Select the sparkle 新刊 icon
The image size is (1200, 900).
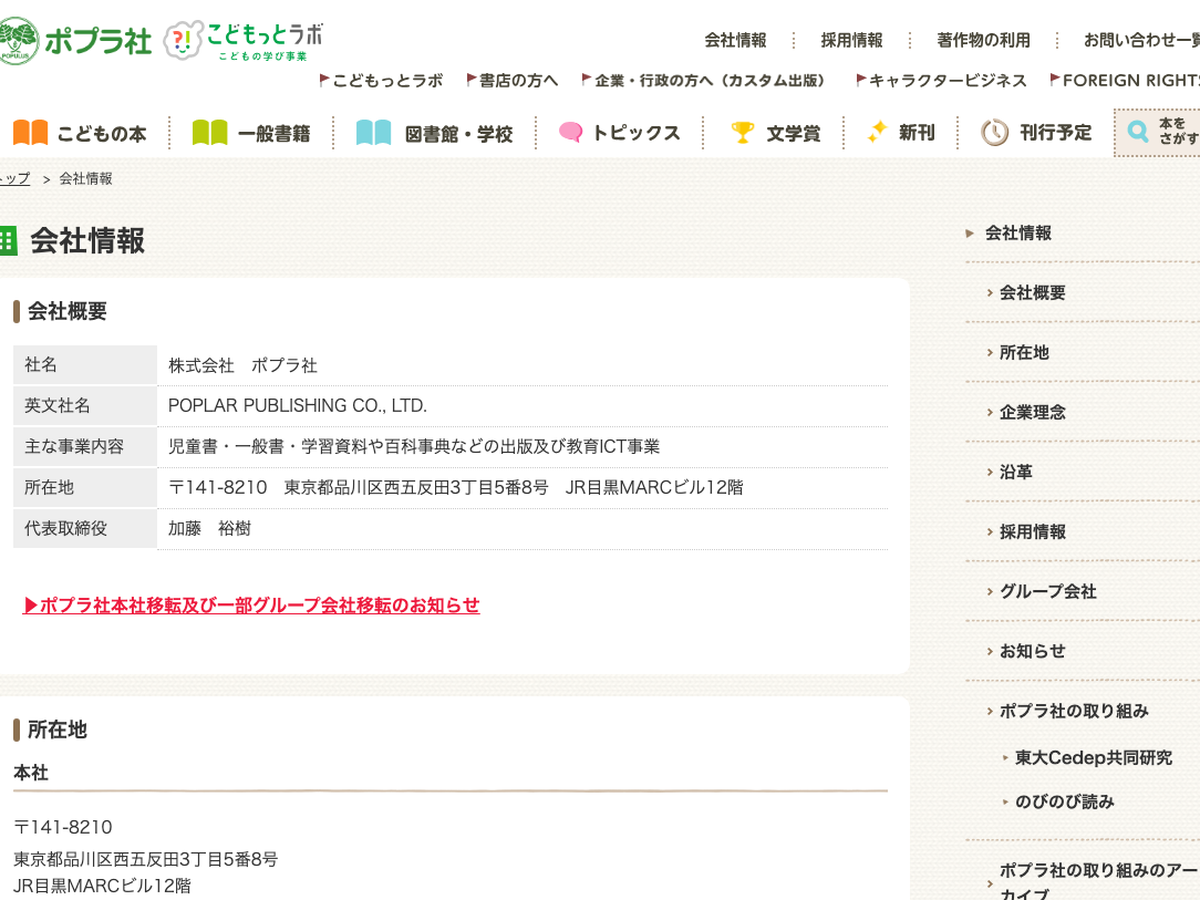(x=877, y=132)
